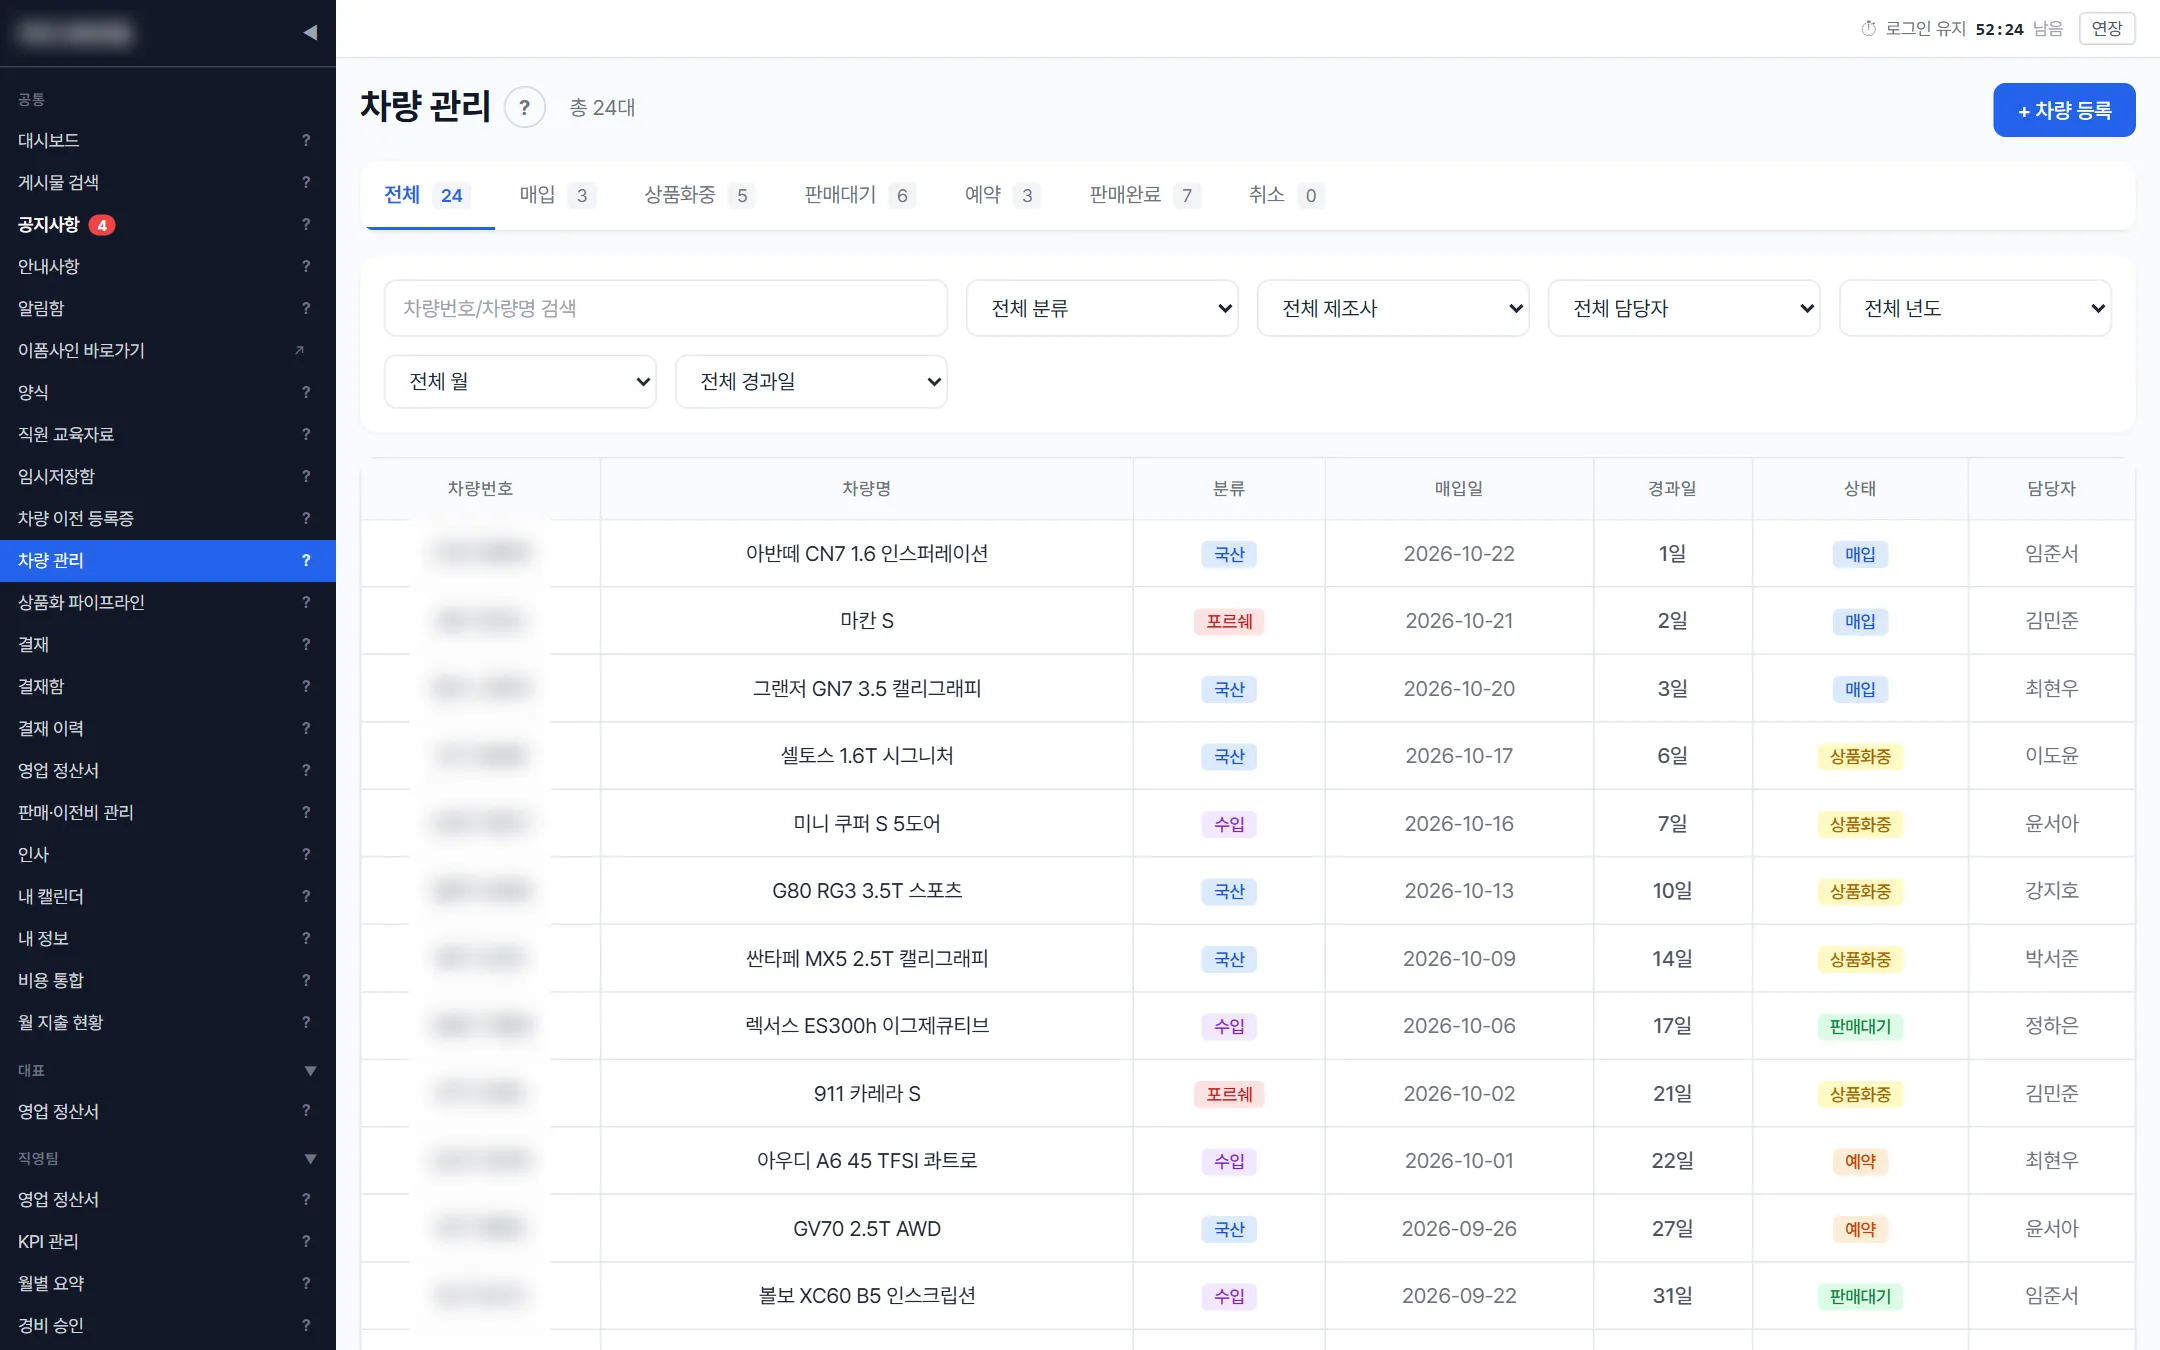Switch to the 예약 tab
Image resolution: width=2160 pixels, height=1350 pixels.
[x=1002, y=195]
